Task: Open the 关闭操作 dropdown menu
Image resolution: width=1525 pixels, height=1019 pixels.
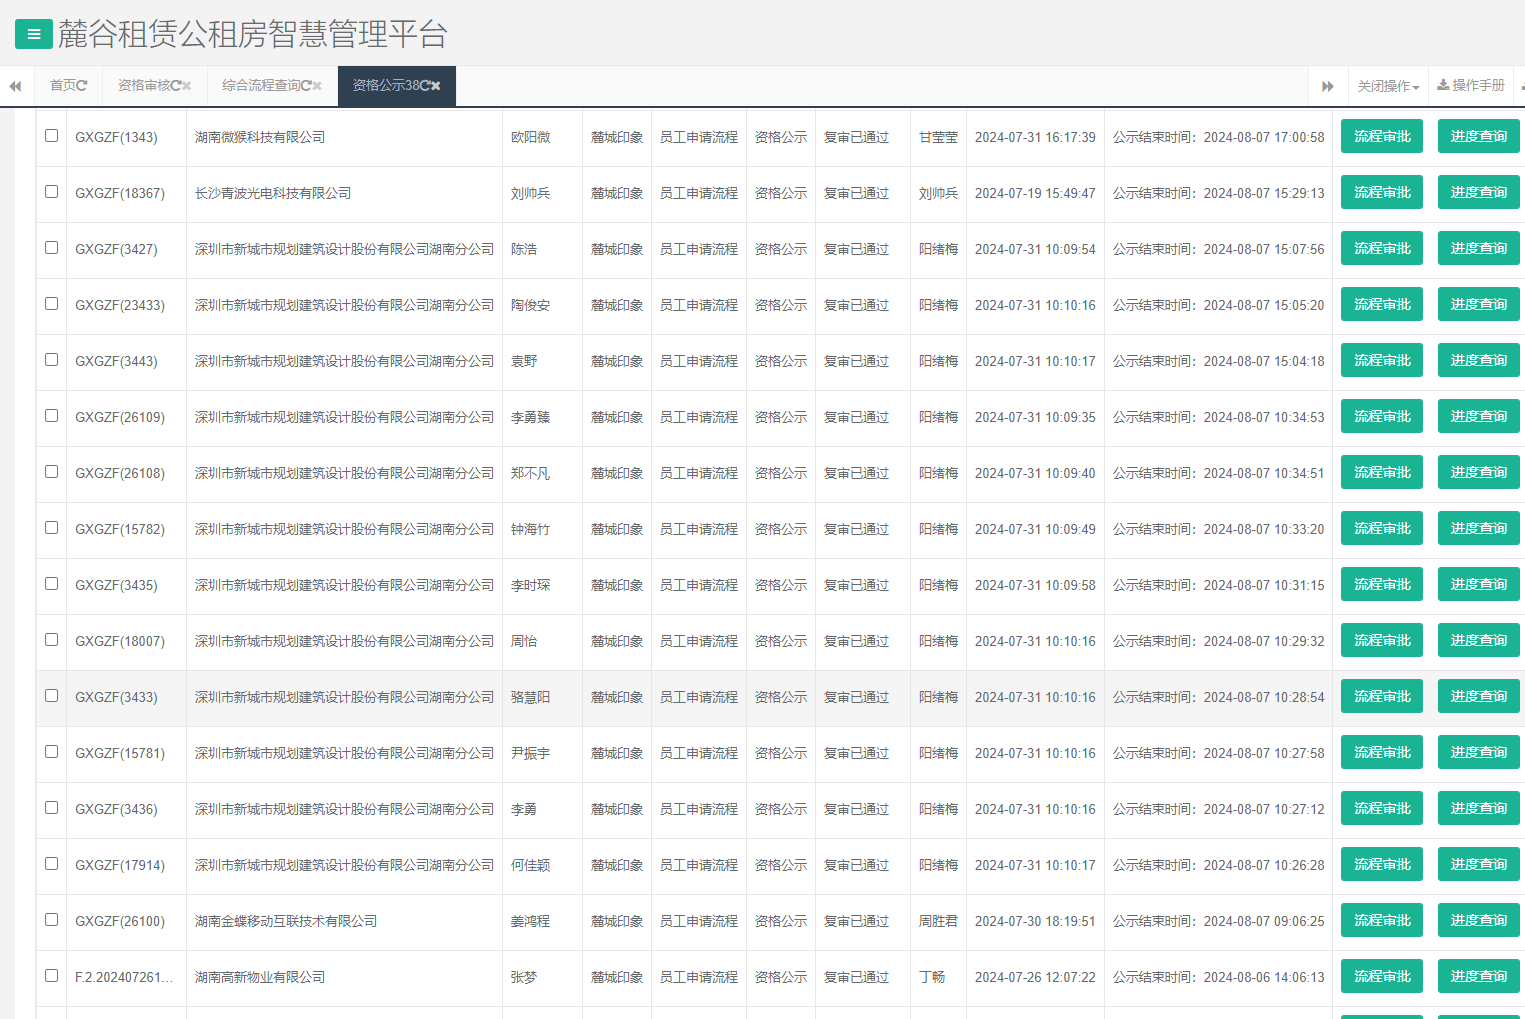Action: coord(1388,86)
